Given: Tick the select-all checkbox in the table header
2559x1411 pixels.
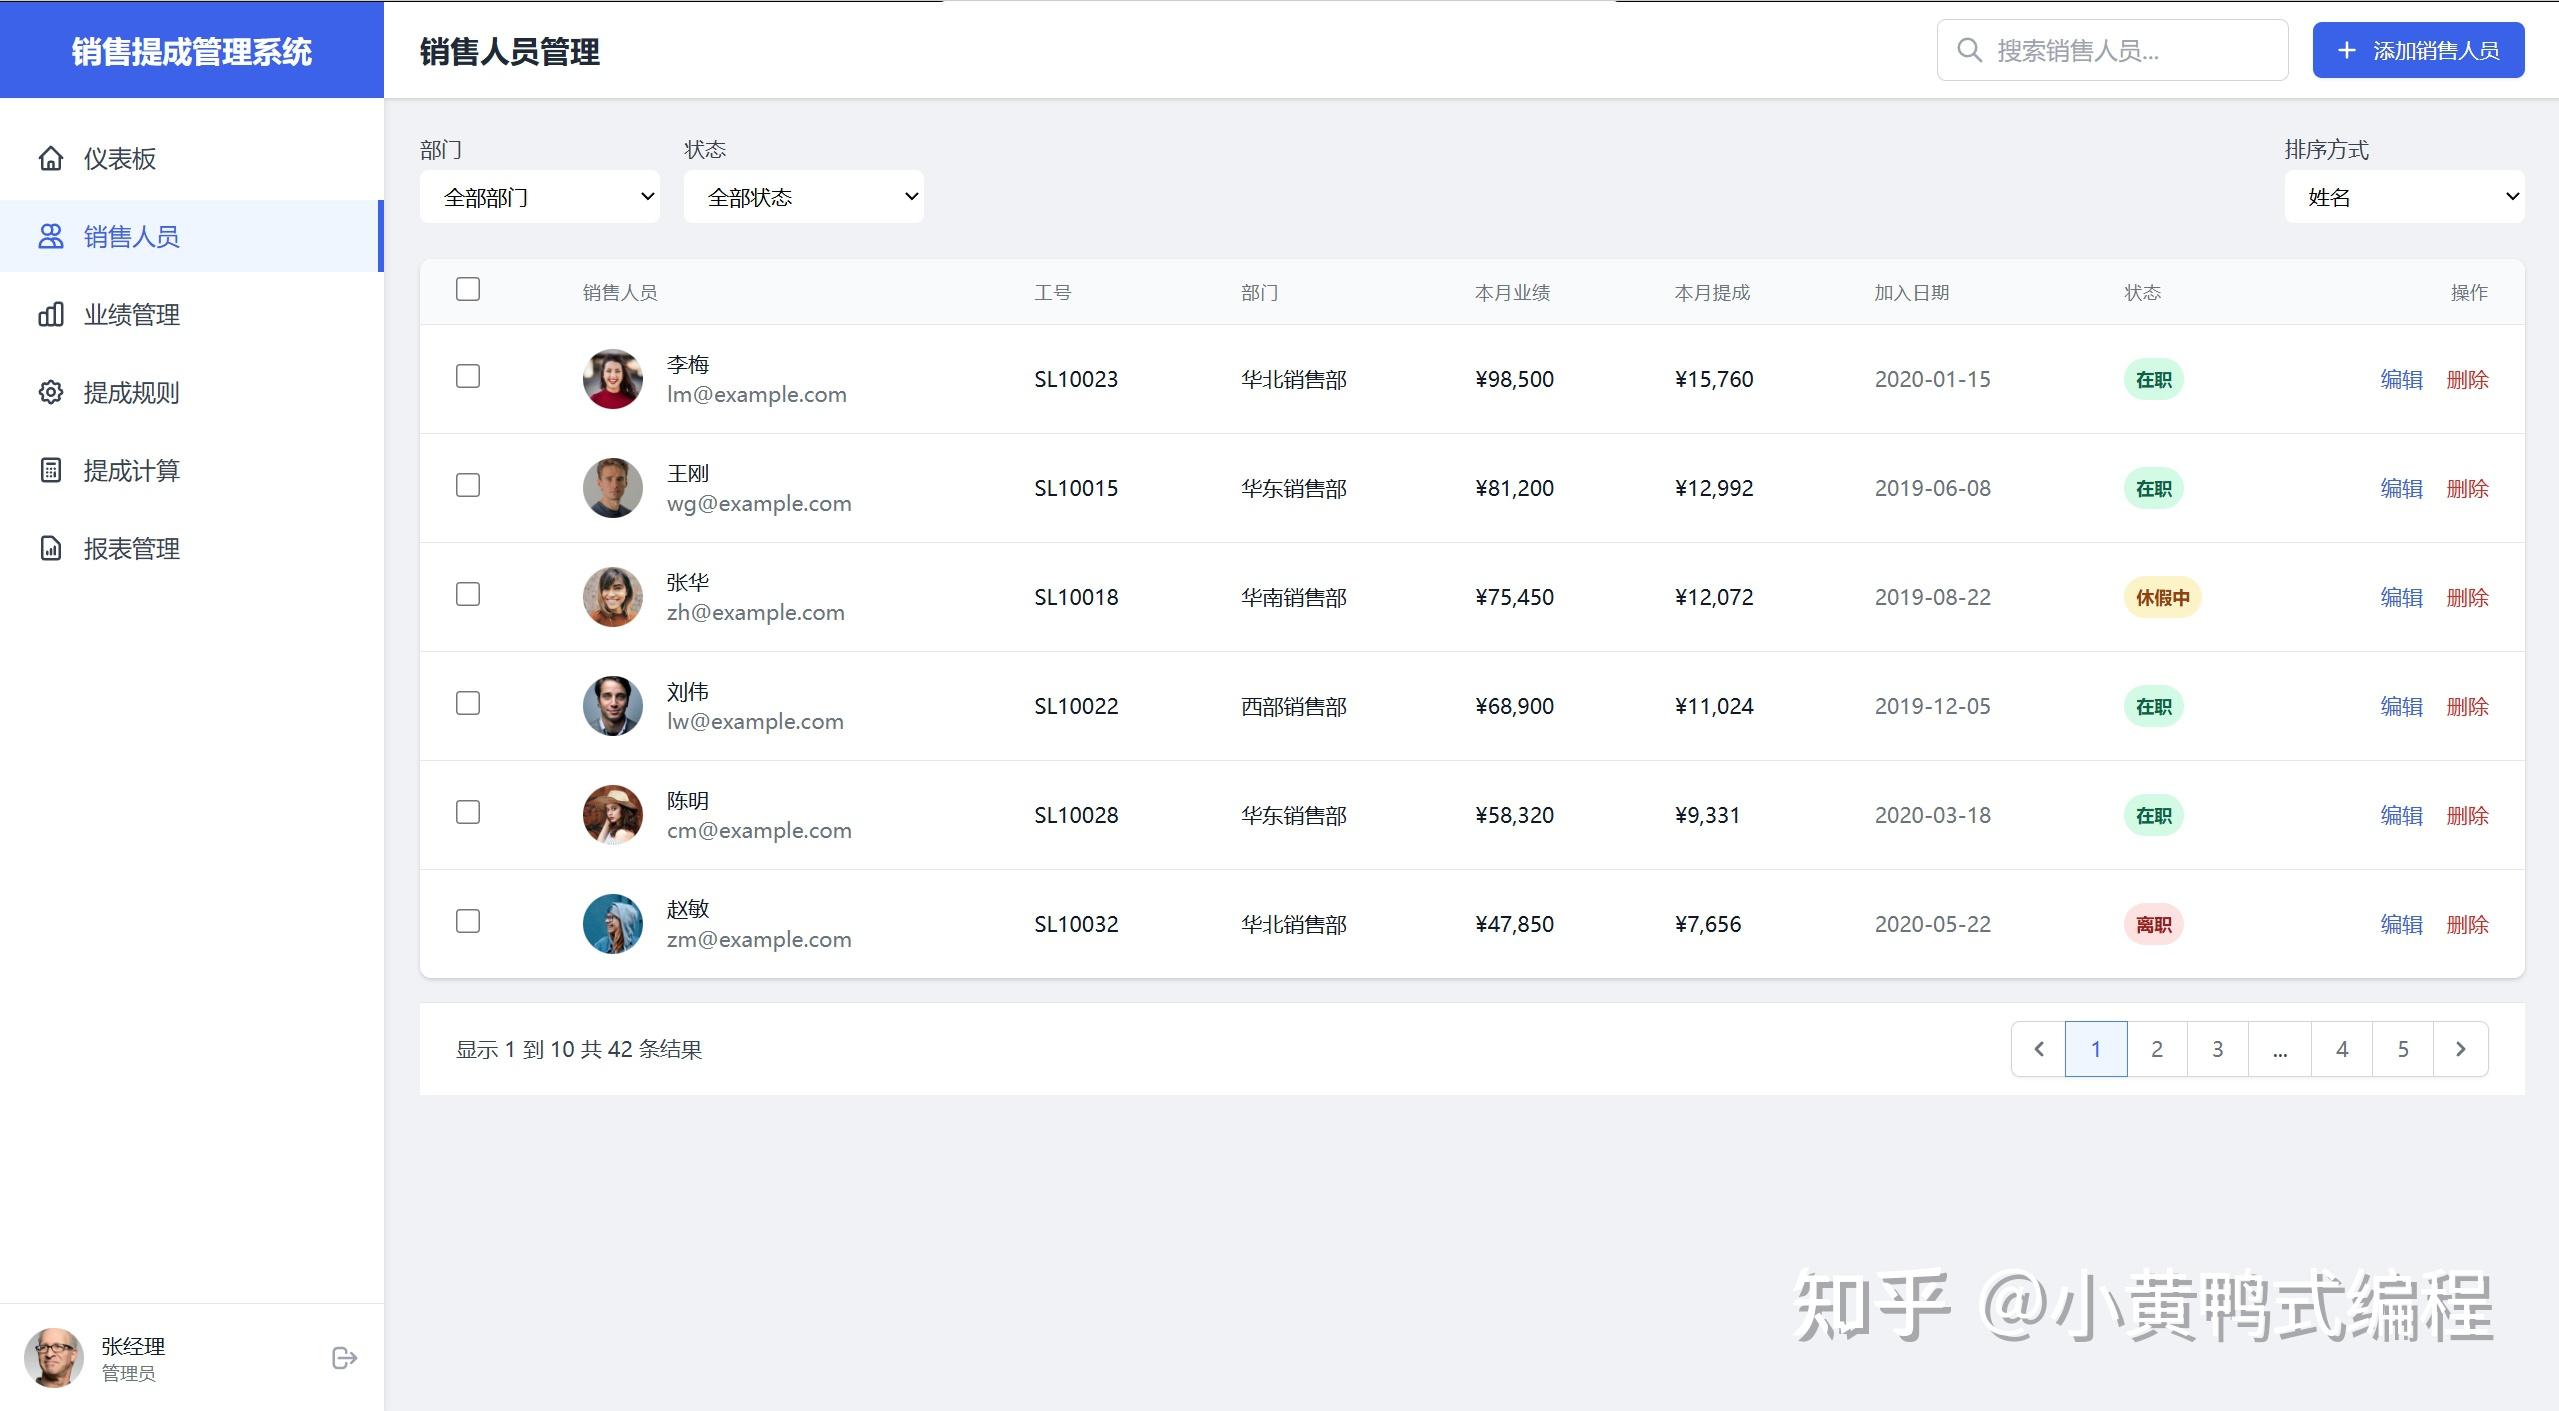Looking at the screenshot, I should point(468,290).
